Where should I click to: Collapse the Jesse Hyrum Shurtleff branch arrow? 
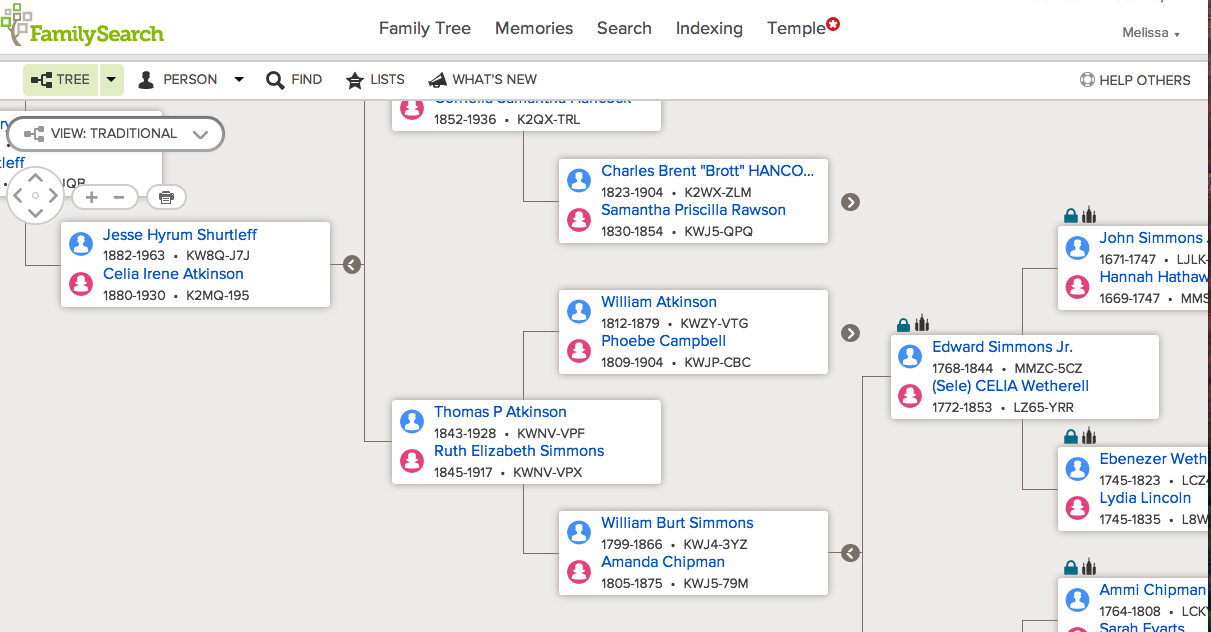coord(351,265)
